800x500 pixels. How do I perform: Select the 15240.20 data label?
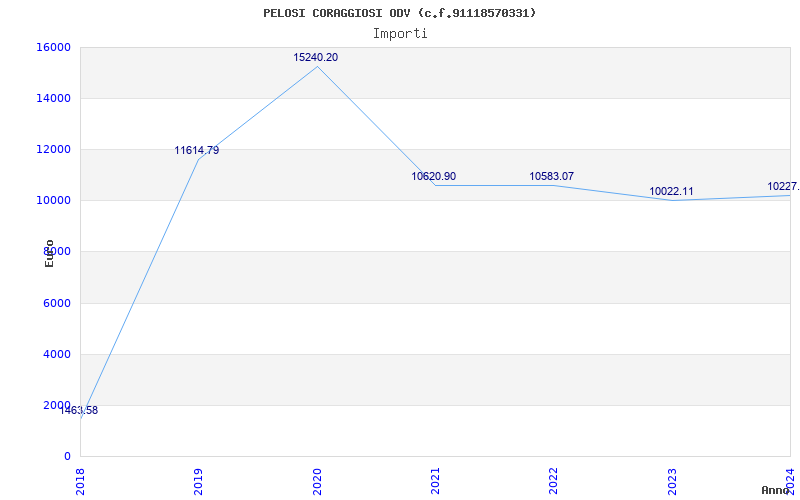pyautogui.click(x=315, y=58)
